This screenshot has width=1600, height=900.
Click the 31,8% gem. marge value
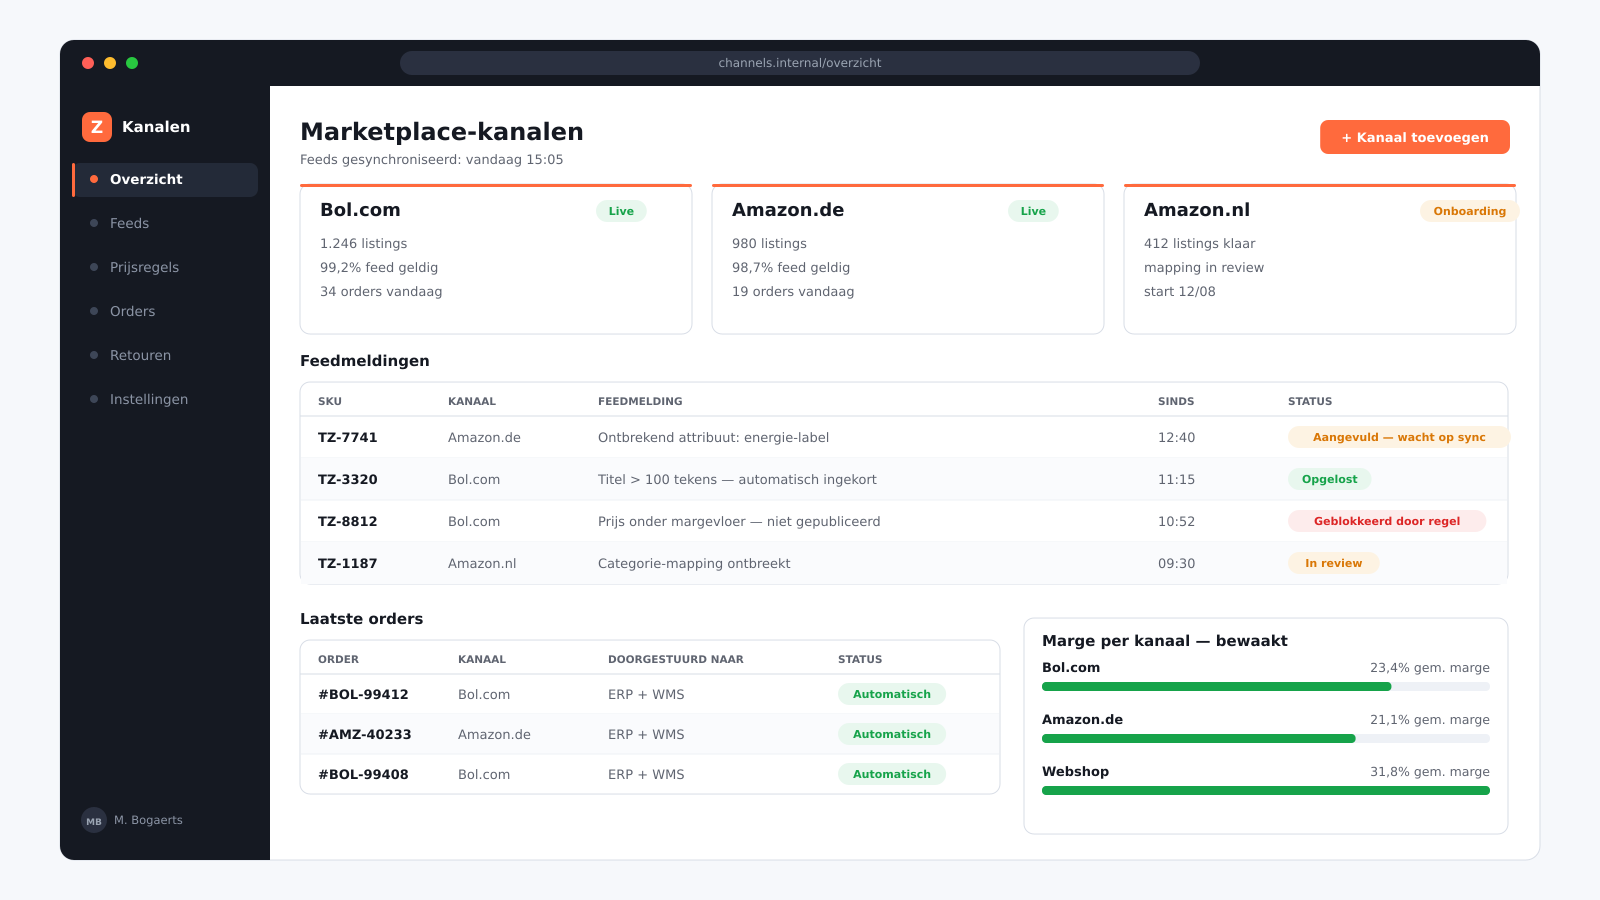tap(1430, 772)
